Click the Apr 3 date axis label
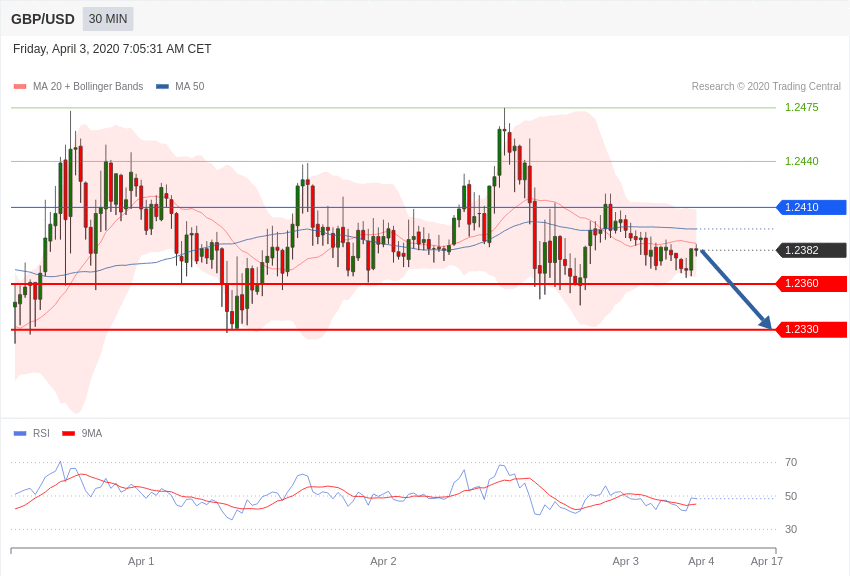The width and height of the screenshot is (850, 576). (626, 561)
